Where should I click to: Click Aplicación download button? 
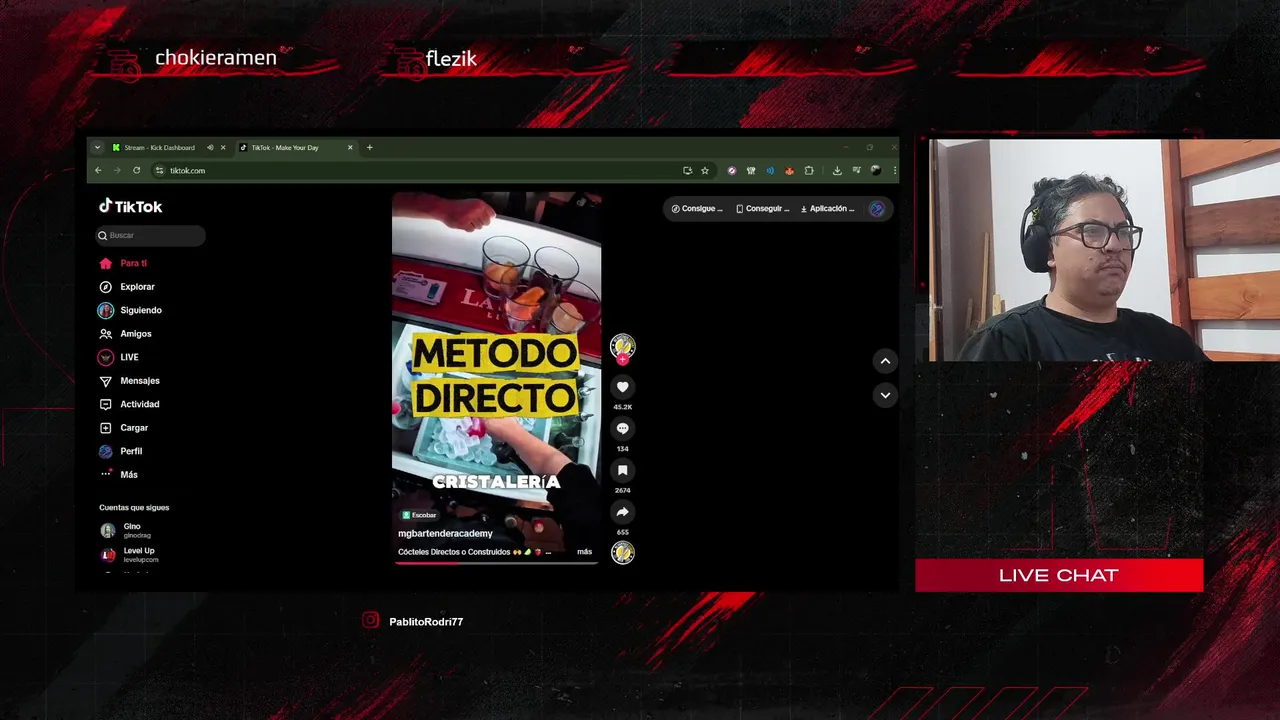[x=828, y=209]
